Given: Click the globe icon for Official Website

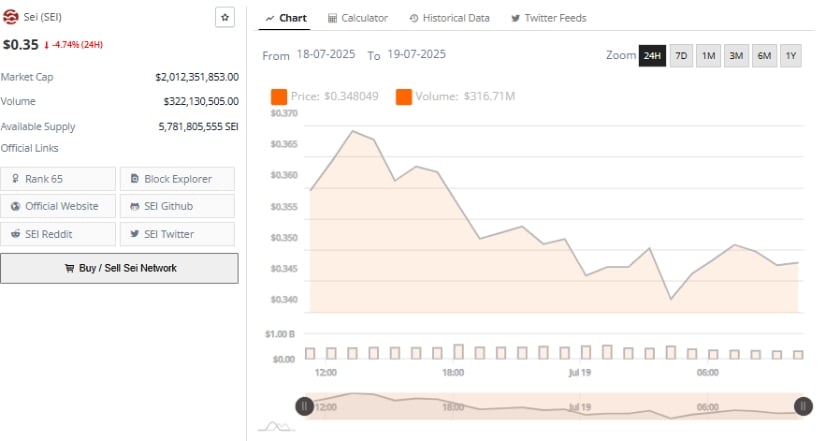Looking at the screenshot, I should pyautogui.click(x=16, y=206).
